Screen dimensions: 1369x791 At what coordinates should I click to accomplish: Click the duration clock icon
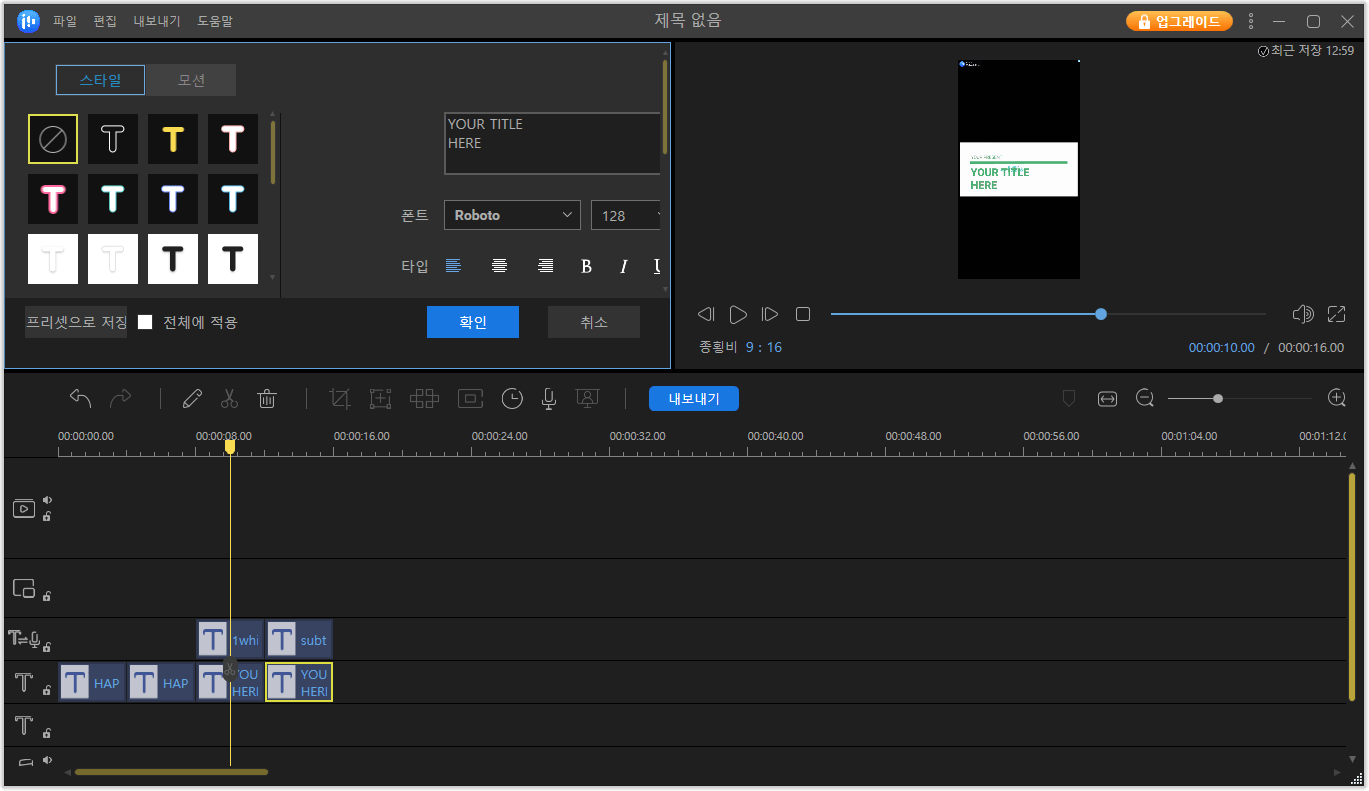[x=512, y=399]
